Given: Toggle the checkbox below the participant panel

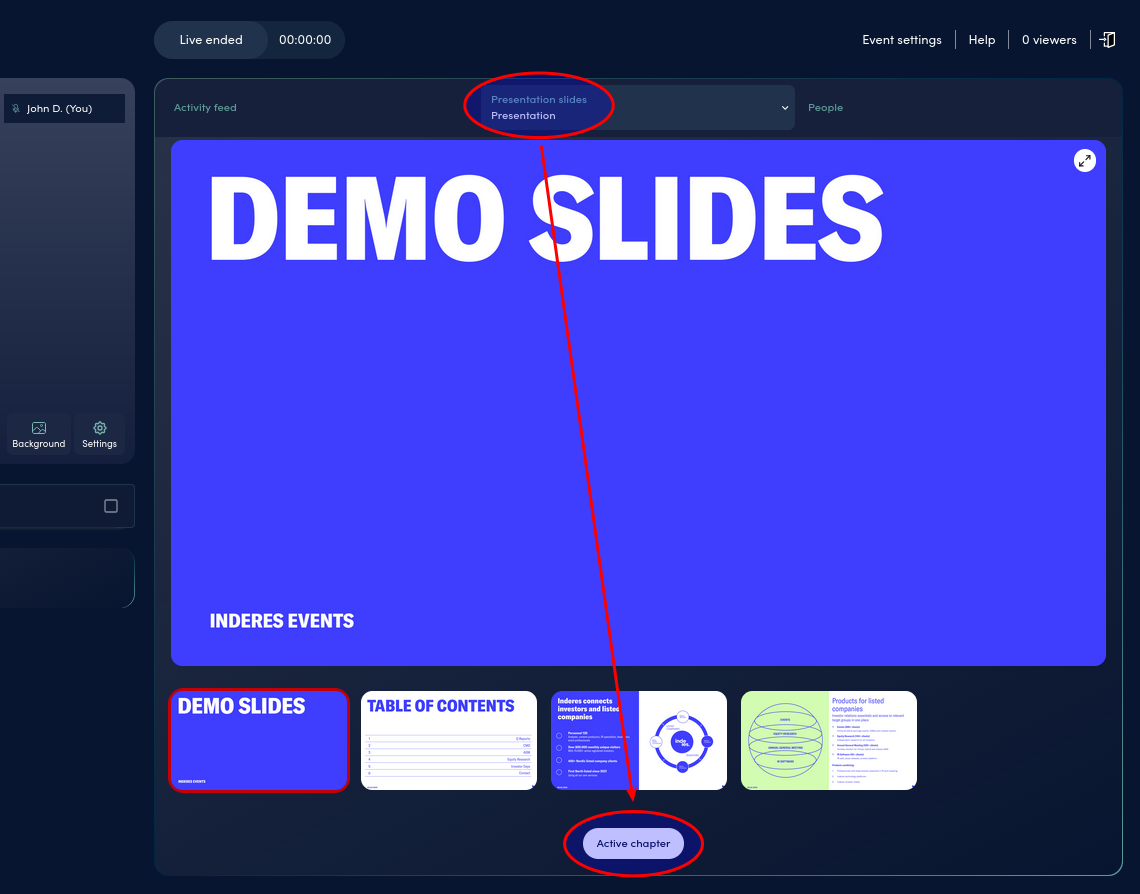Looking at the screenshot, I should pos(110,506).
